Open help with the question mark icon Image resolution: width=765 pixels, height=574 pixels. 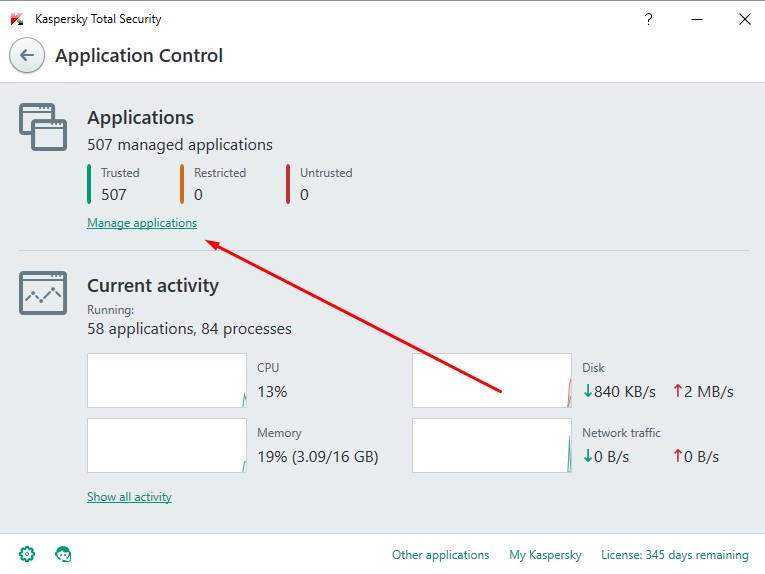648,19
